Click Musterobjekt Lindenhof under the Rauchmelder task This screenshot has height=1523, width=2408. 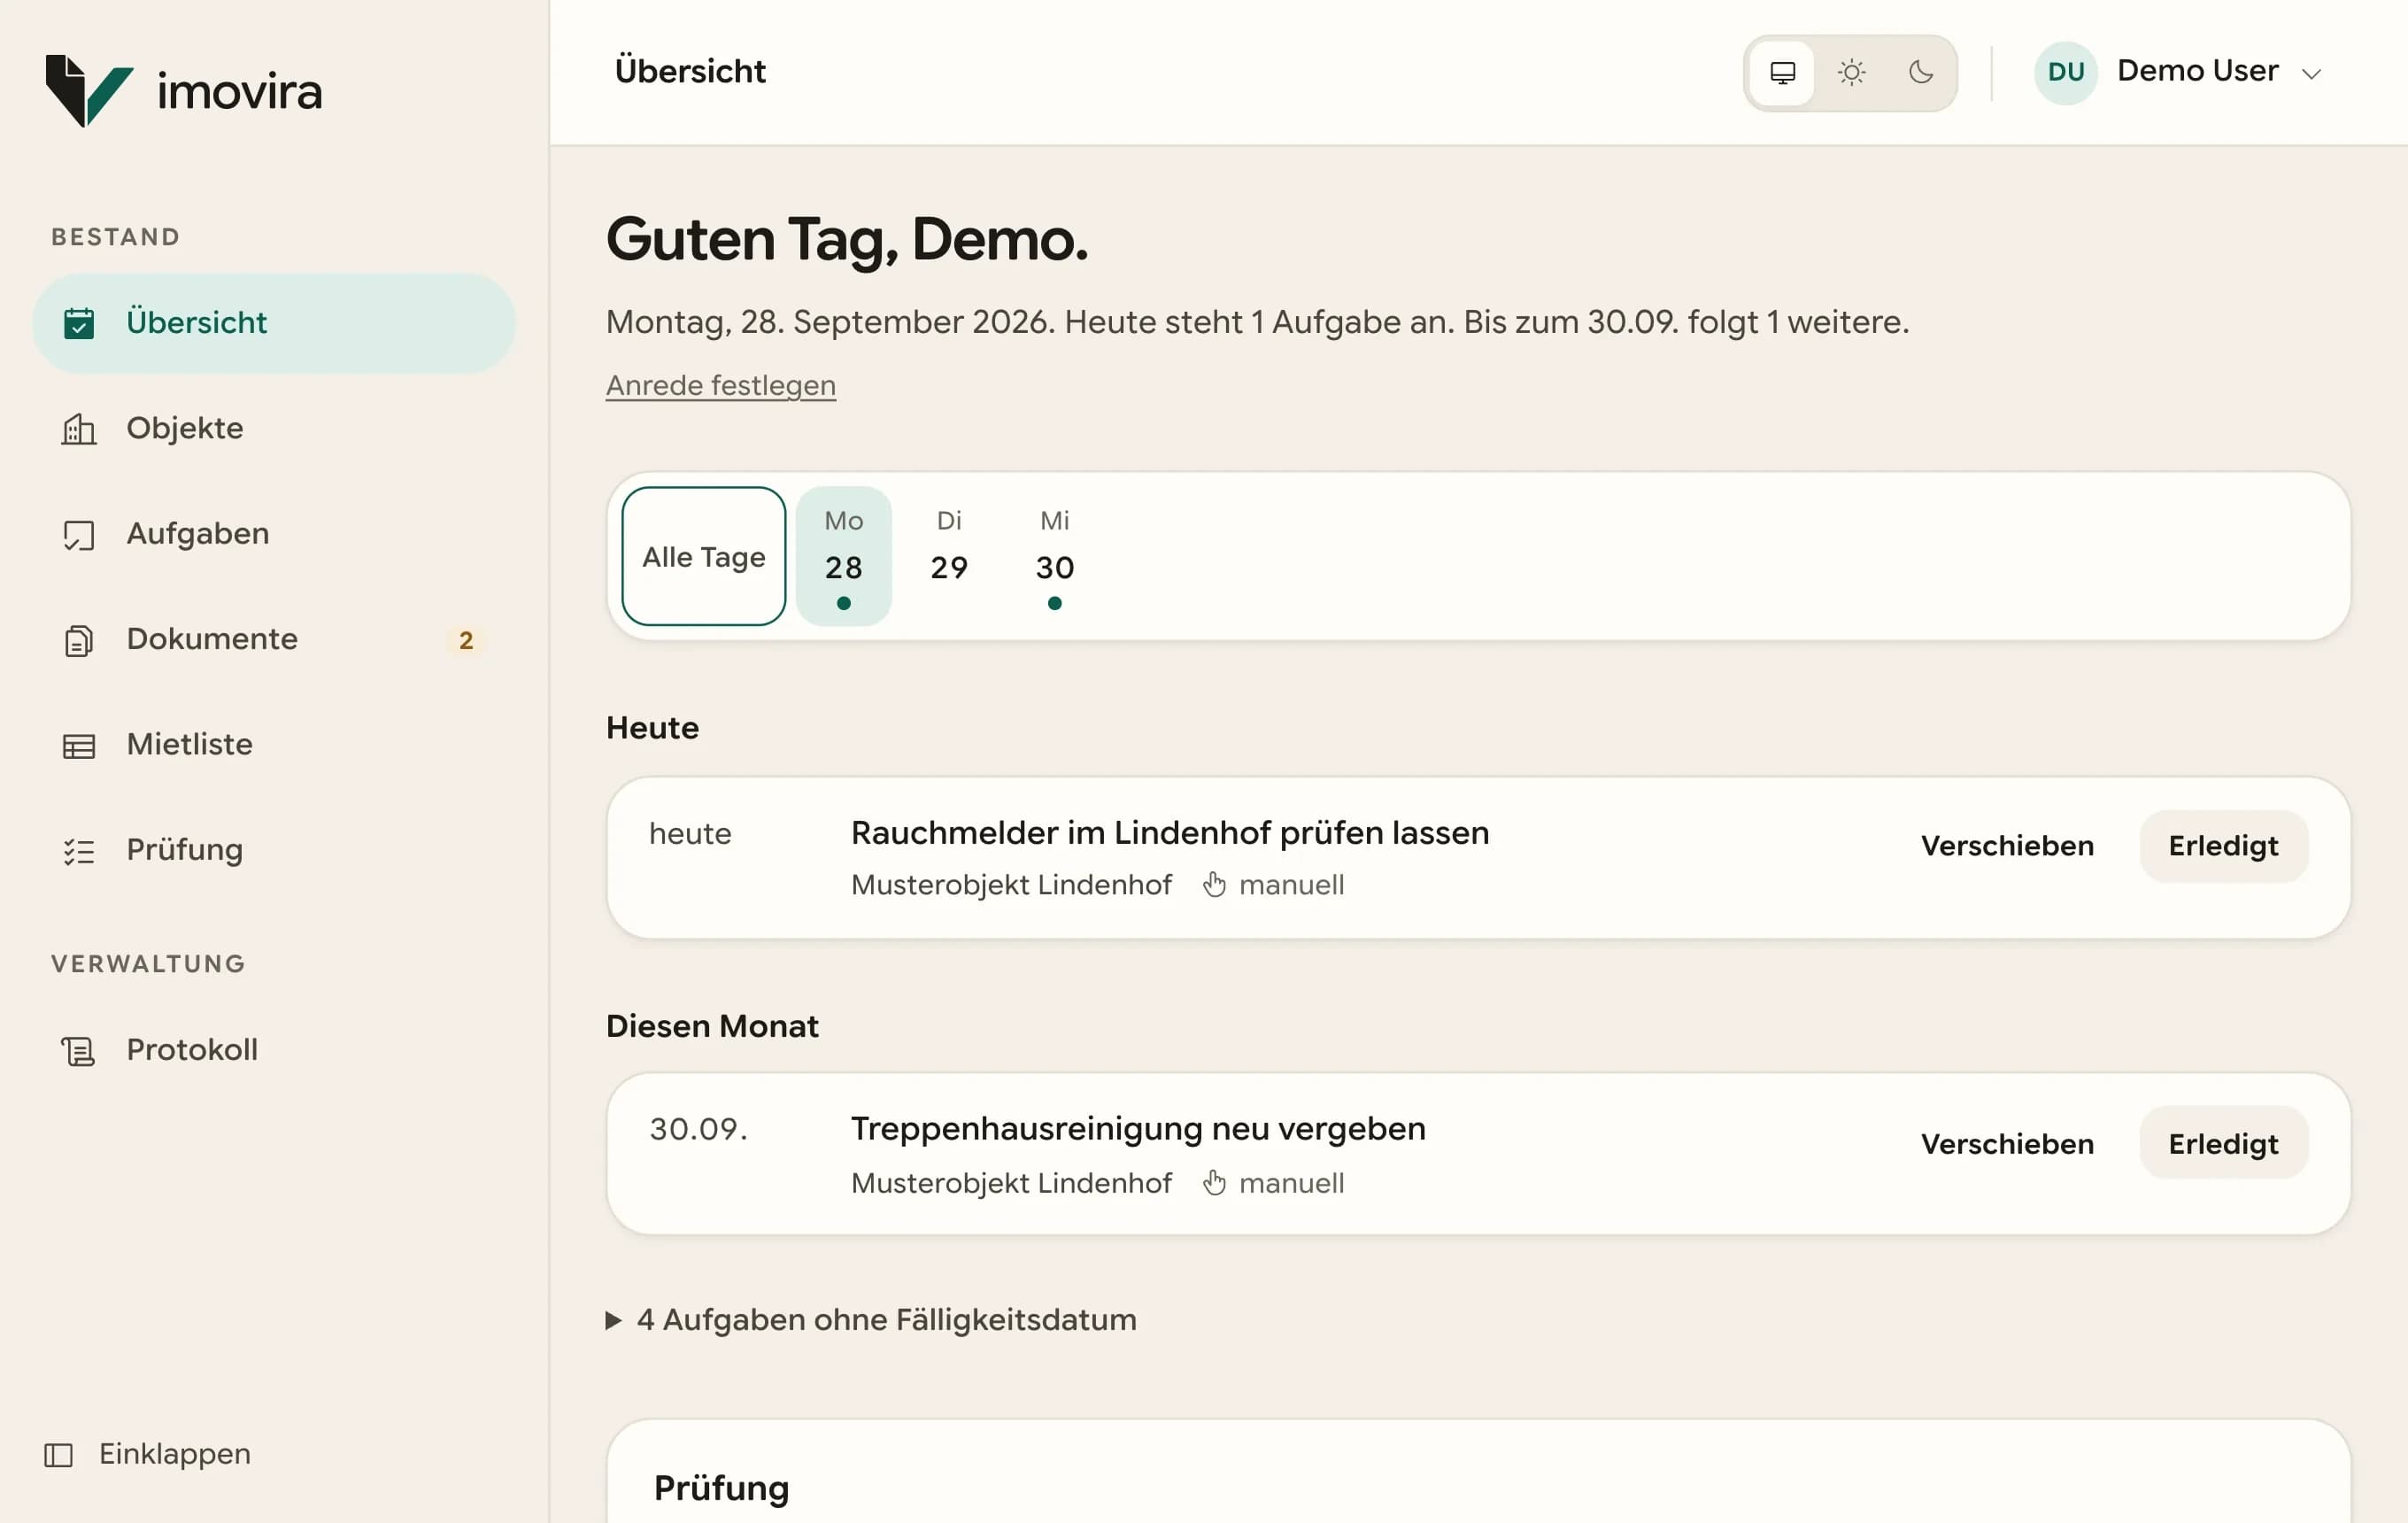pyautogui.click(x=1011, y=885)
